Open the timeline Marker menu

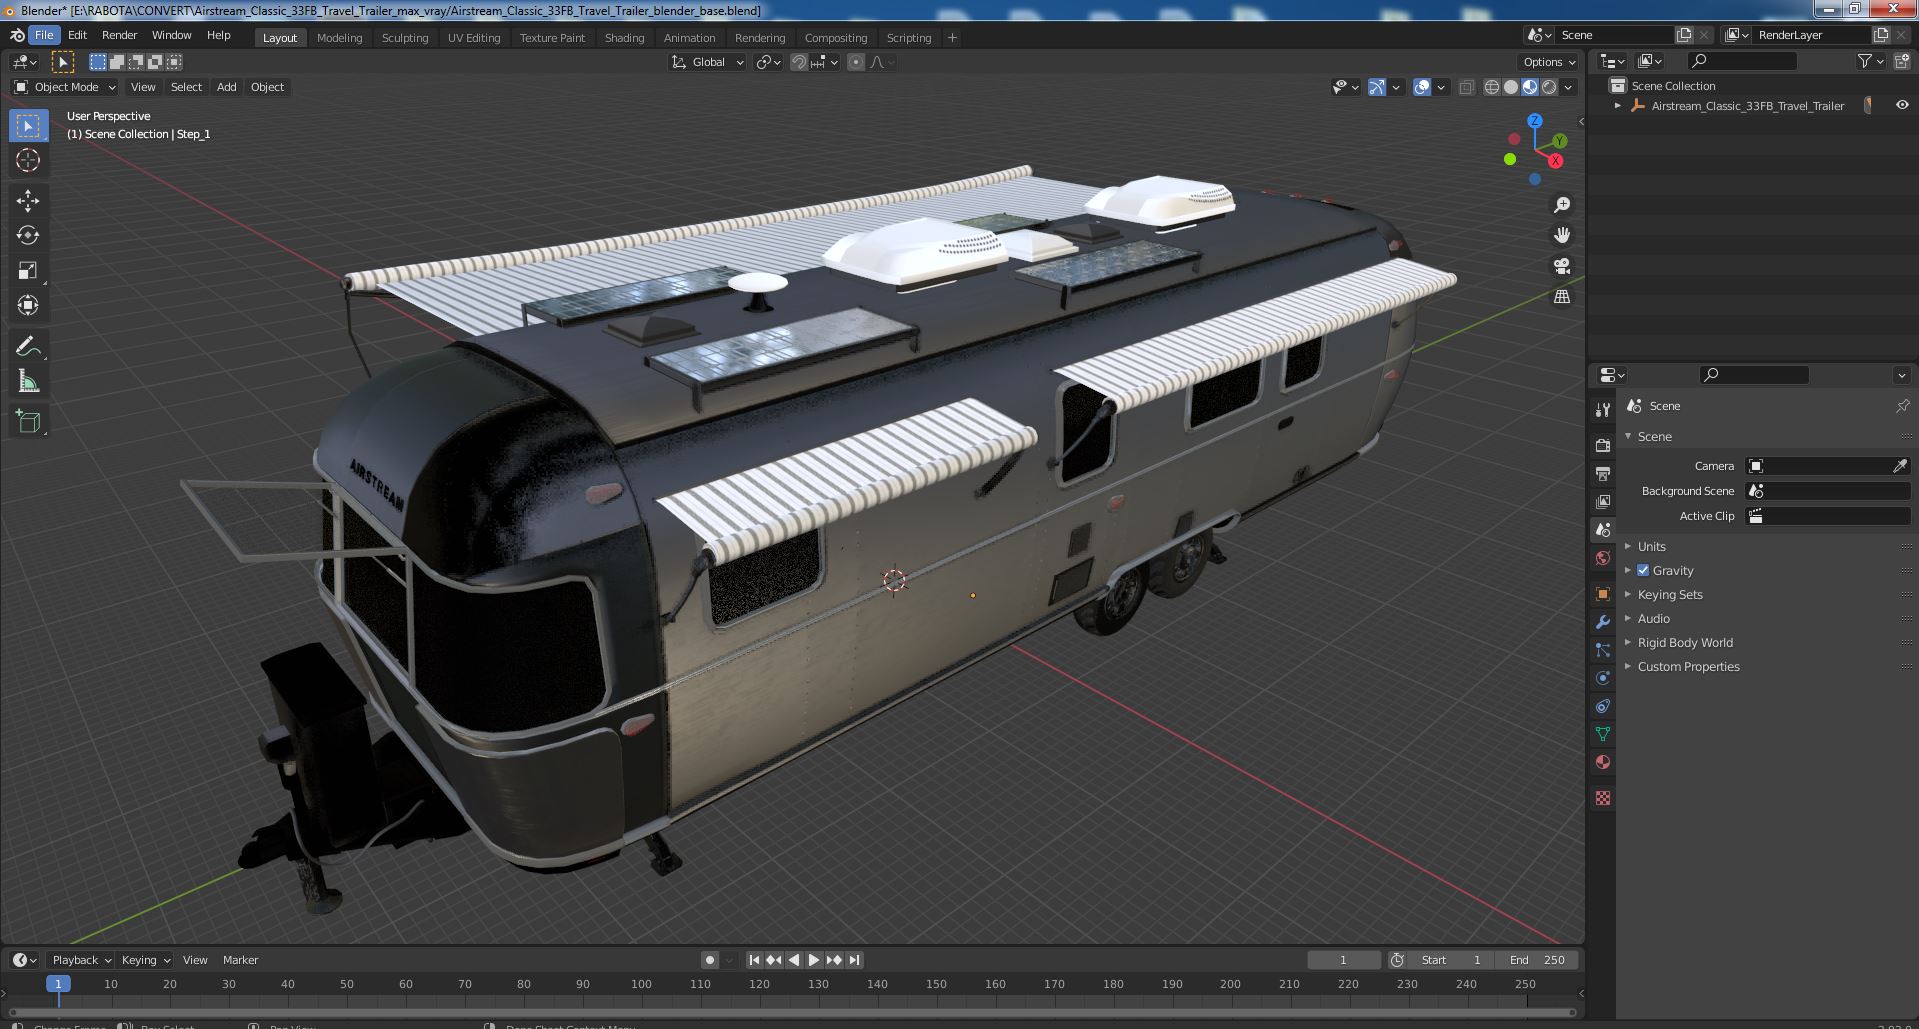coord(240,960)
